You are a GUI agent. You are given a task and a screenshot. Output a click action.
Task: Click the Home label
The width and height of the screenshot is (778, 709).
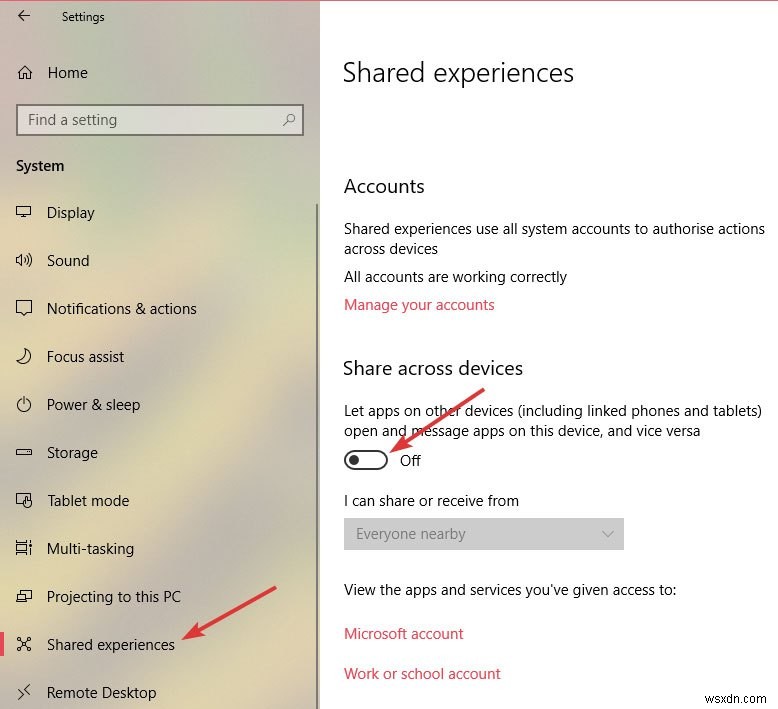pos(67,73)
